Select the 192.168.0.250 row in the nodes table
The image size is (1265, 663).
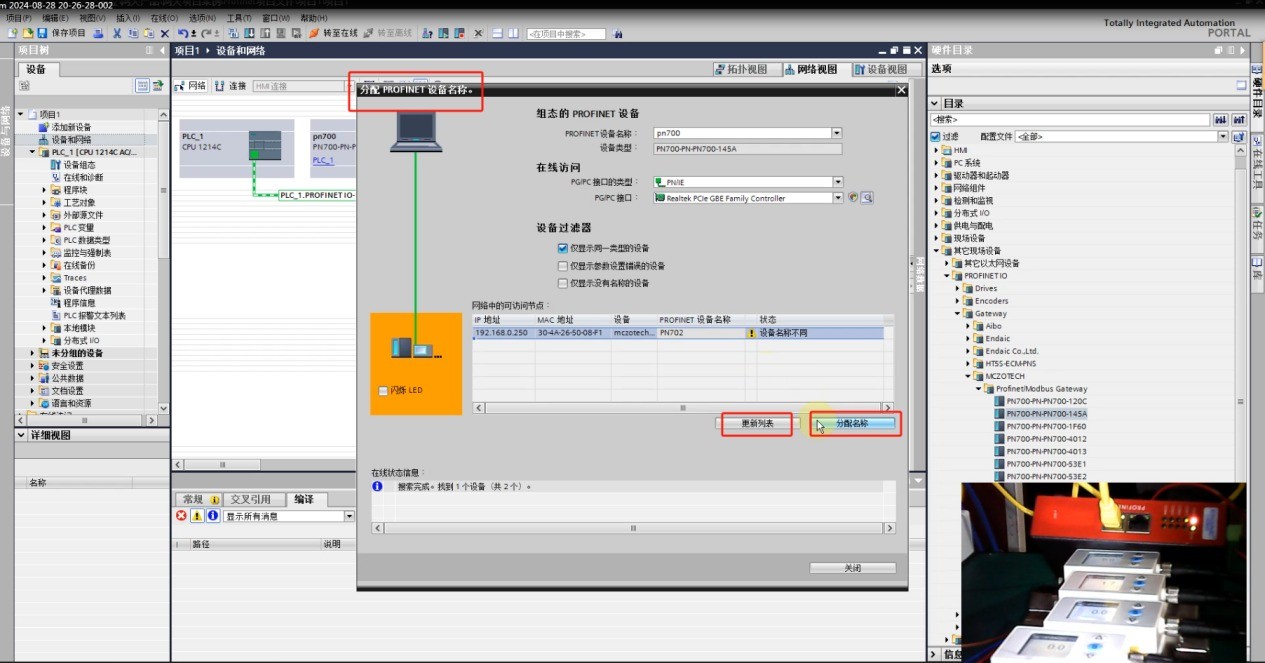pos(678,333)
